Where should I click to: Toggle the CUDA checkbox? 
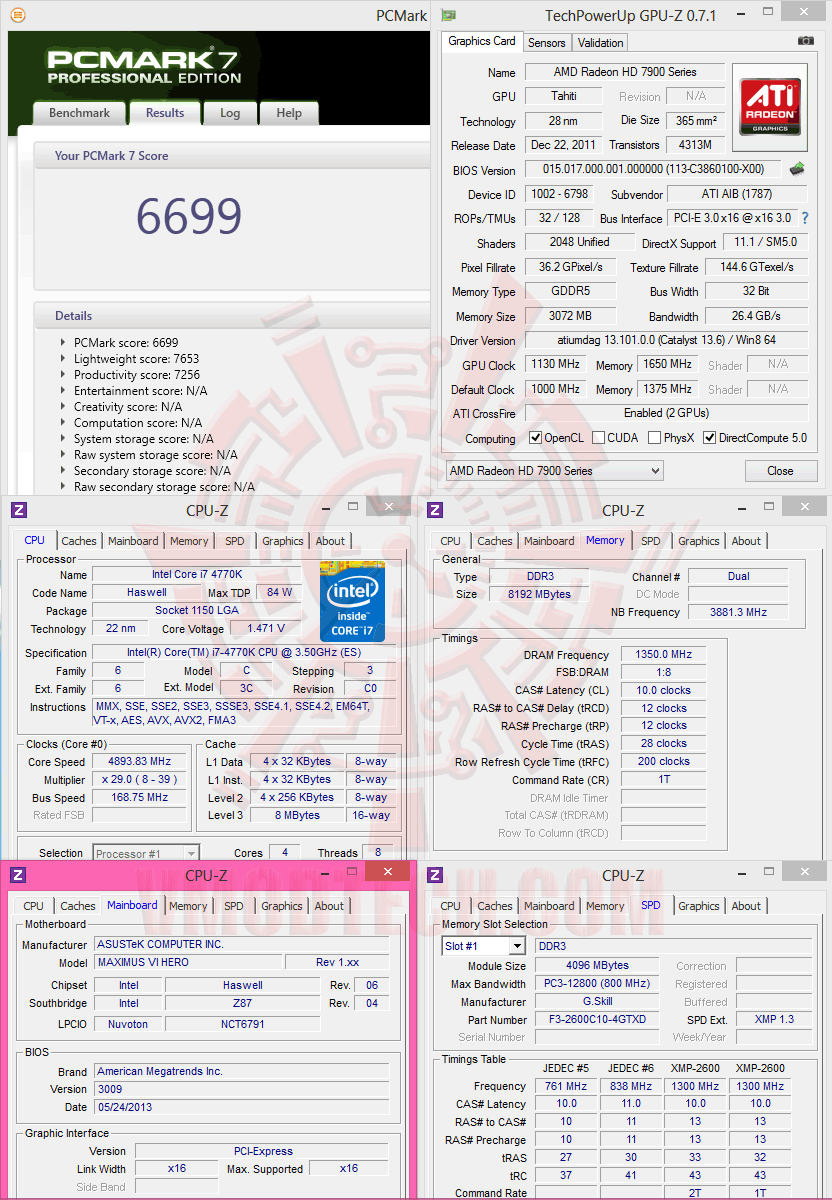coord(599,438)
